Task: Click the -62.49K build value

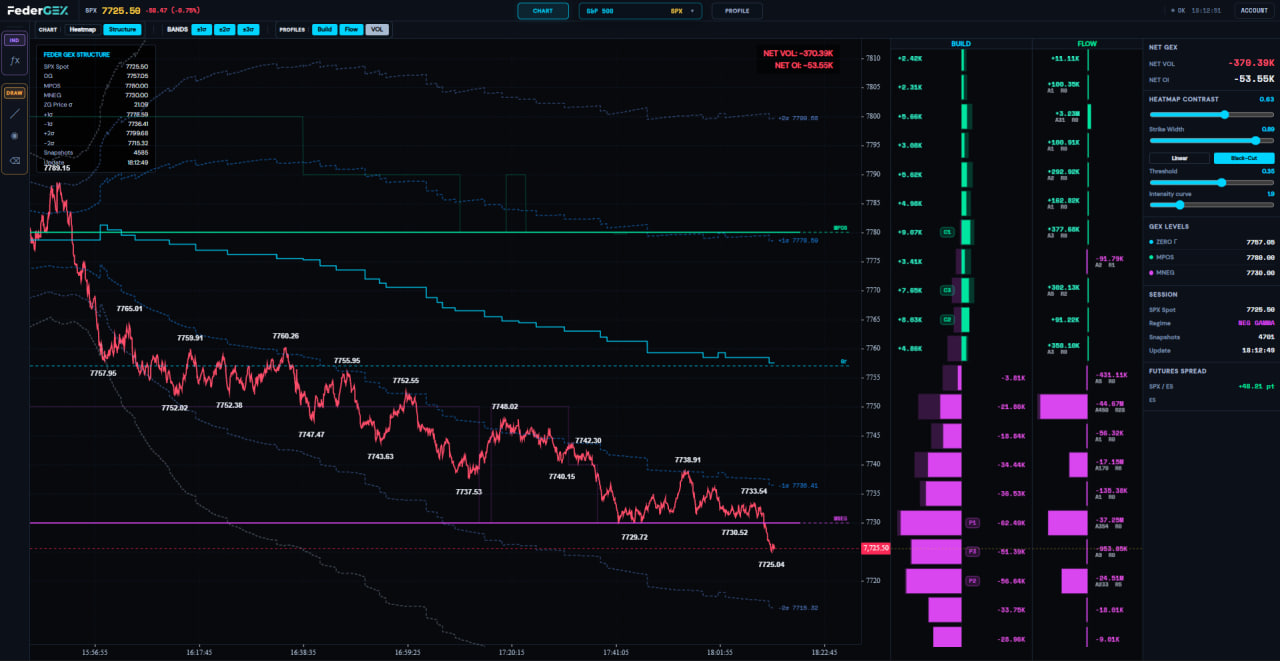Action: pyautogui.click(x=1012, y=522)
